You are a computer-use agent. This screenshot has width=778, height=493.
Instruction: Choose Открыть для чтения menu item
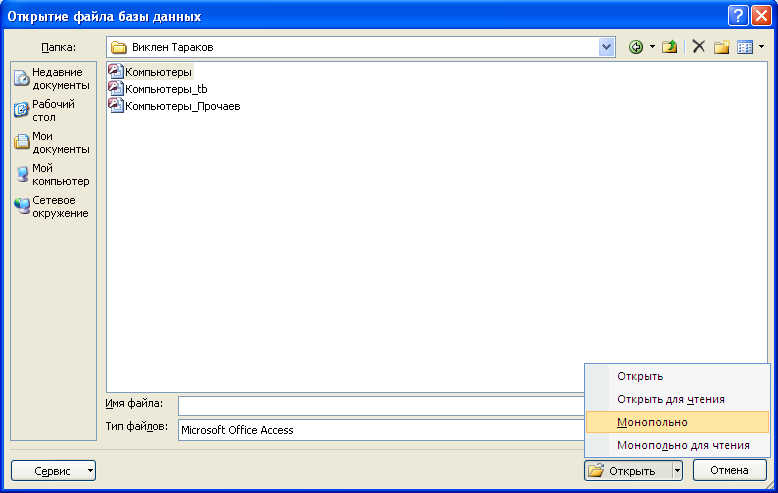677,399
